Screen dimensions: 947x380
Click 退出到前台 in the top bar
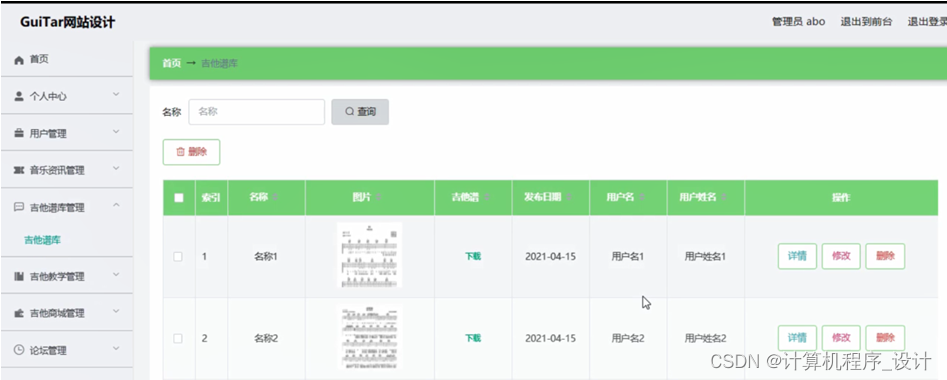(x=866, y=22)
